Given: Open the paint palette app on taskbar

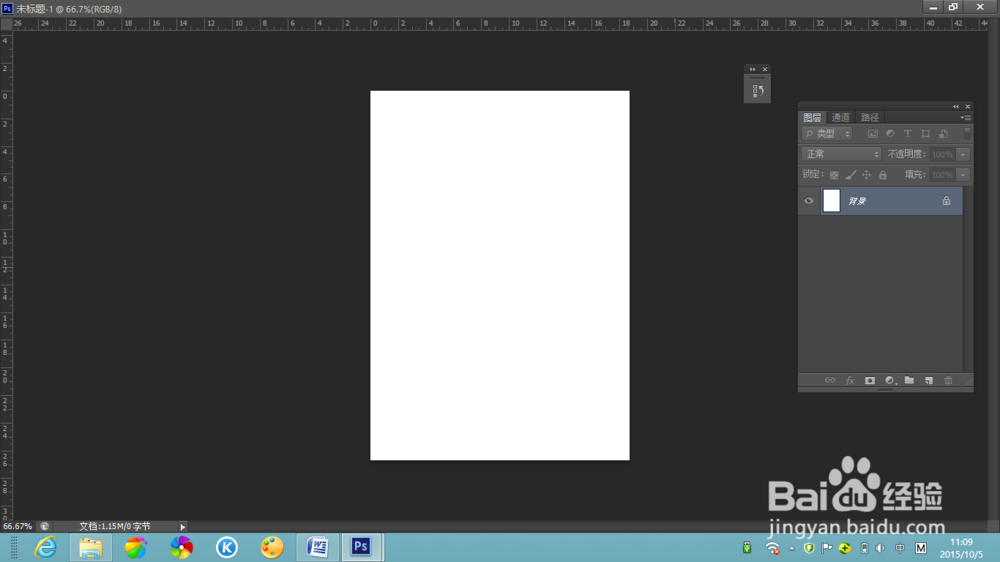Looking at the screenshot, I should click(x=272, y=548).
